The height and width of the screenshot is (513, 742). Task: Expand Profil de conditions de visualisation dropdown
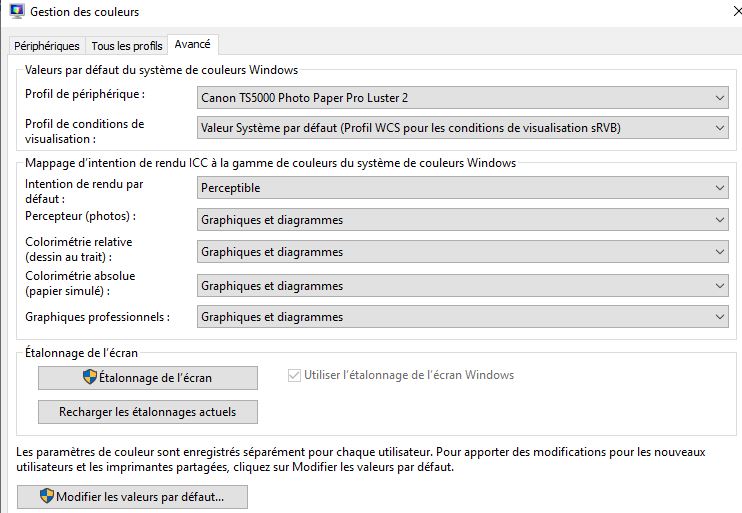pyautogui.click(x=463, y=128)
